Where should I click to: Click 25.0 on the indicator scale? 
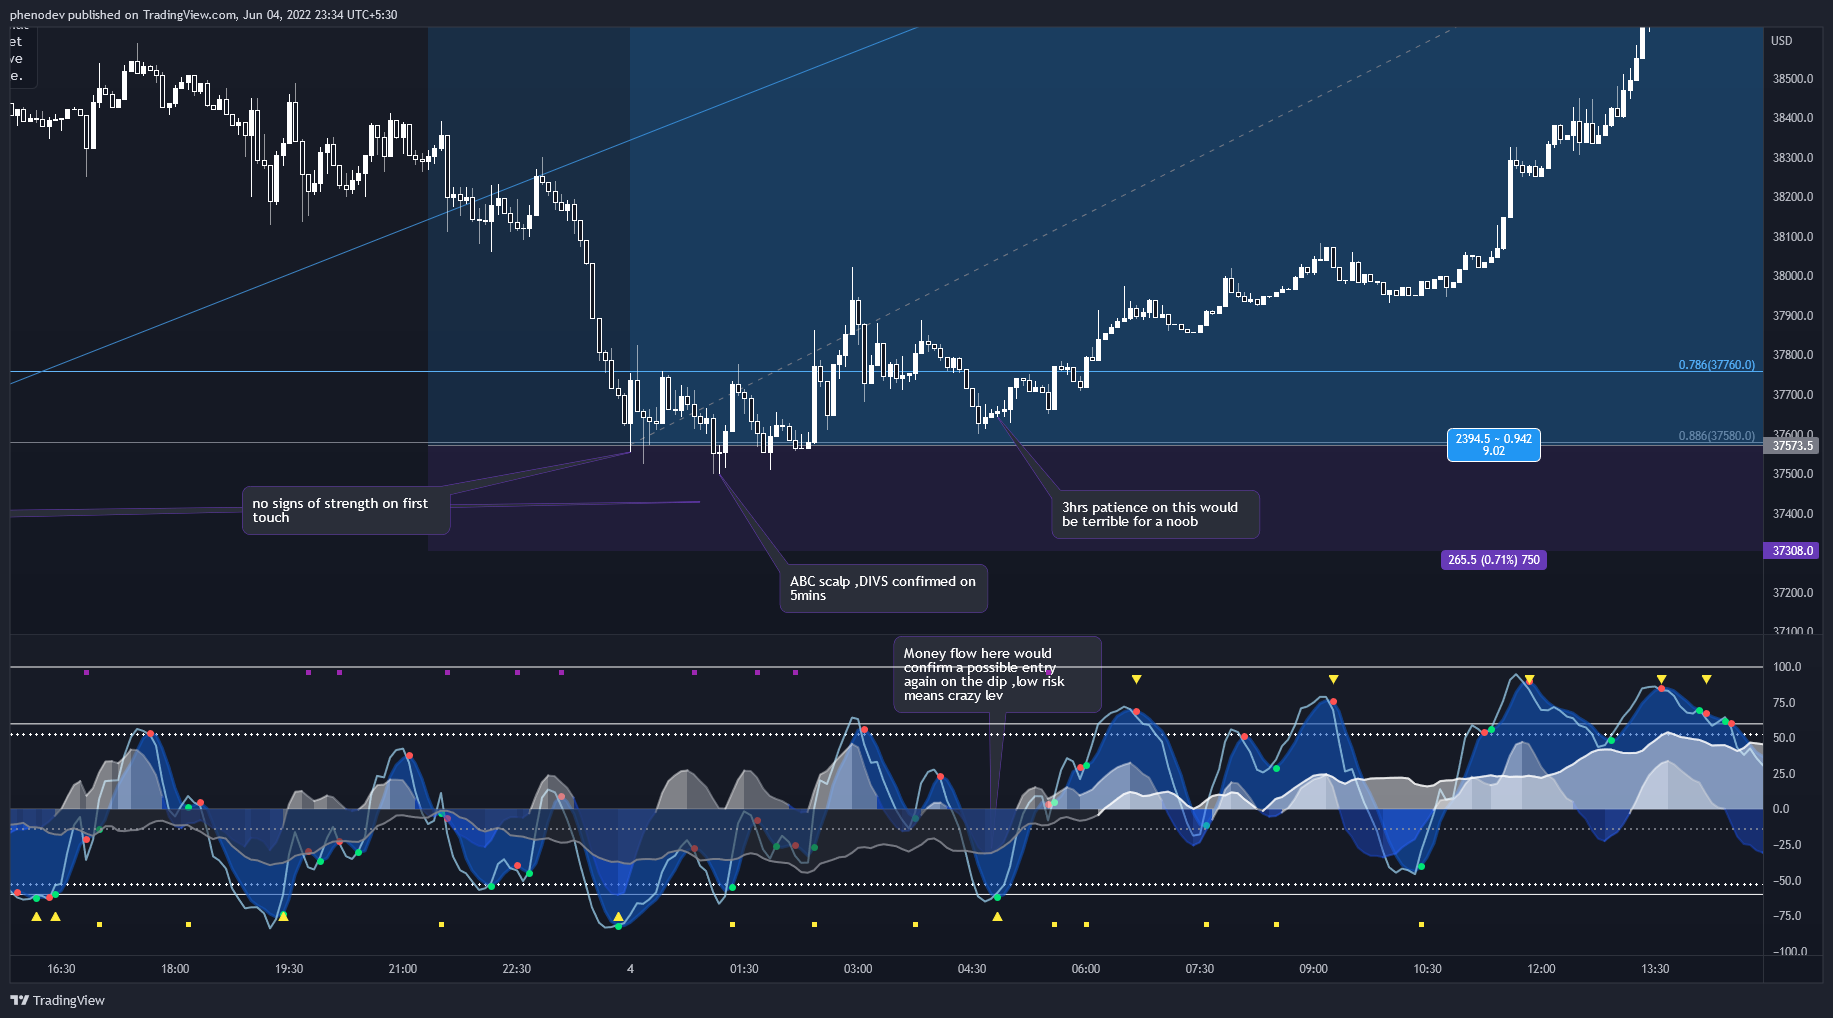(1784, 774)
